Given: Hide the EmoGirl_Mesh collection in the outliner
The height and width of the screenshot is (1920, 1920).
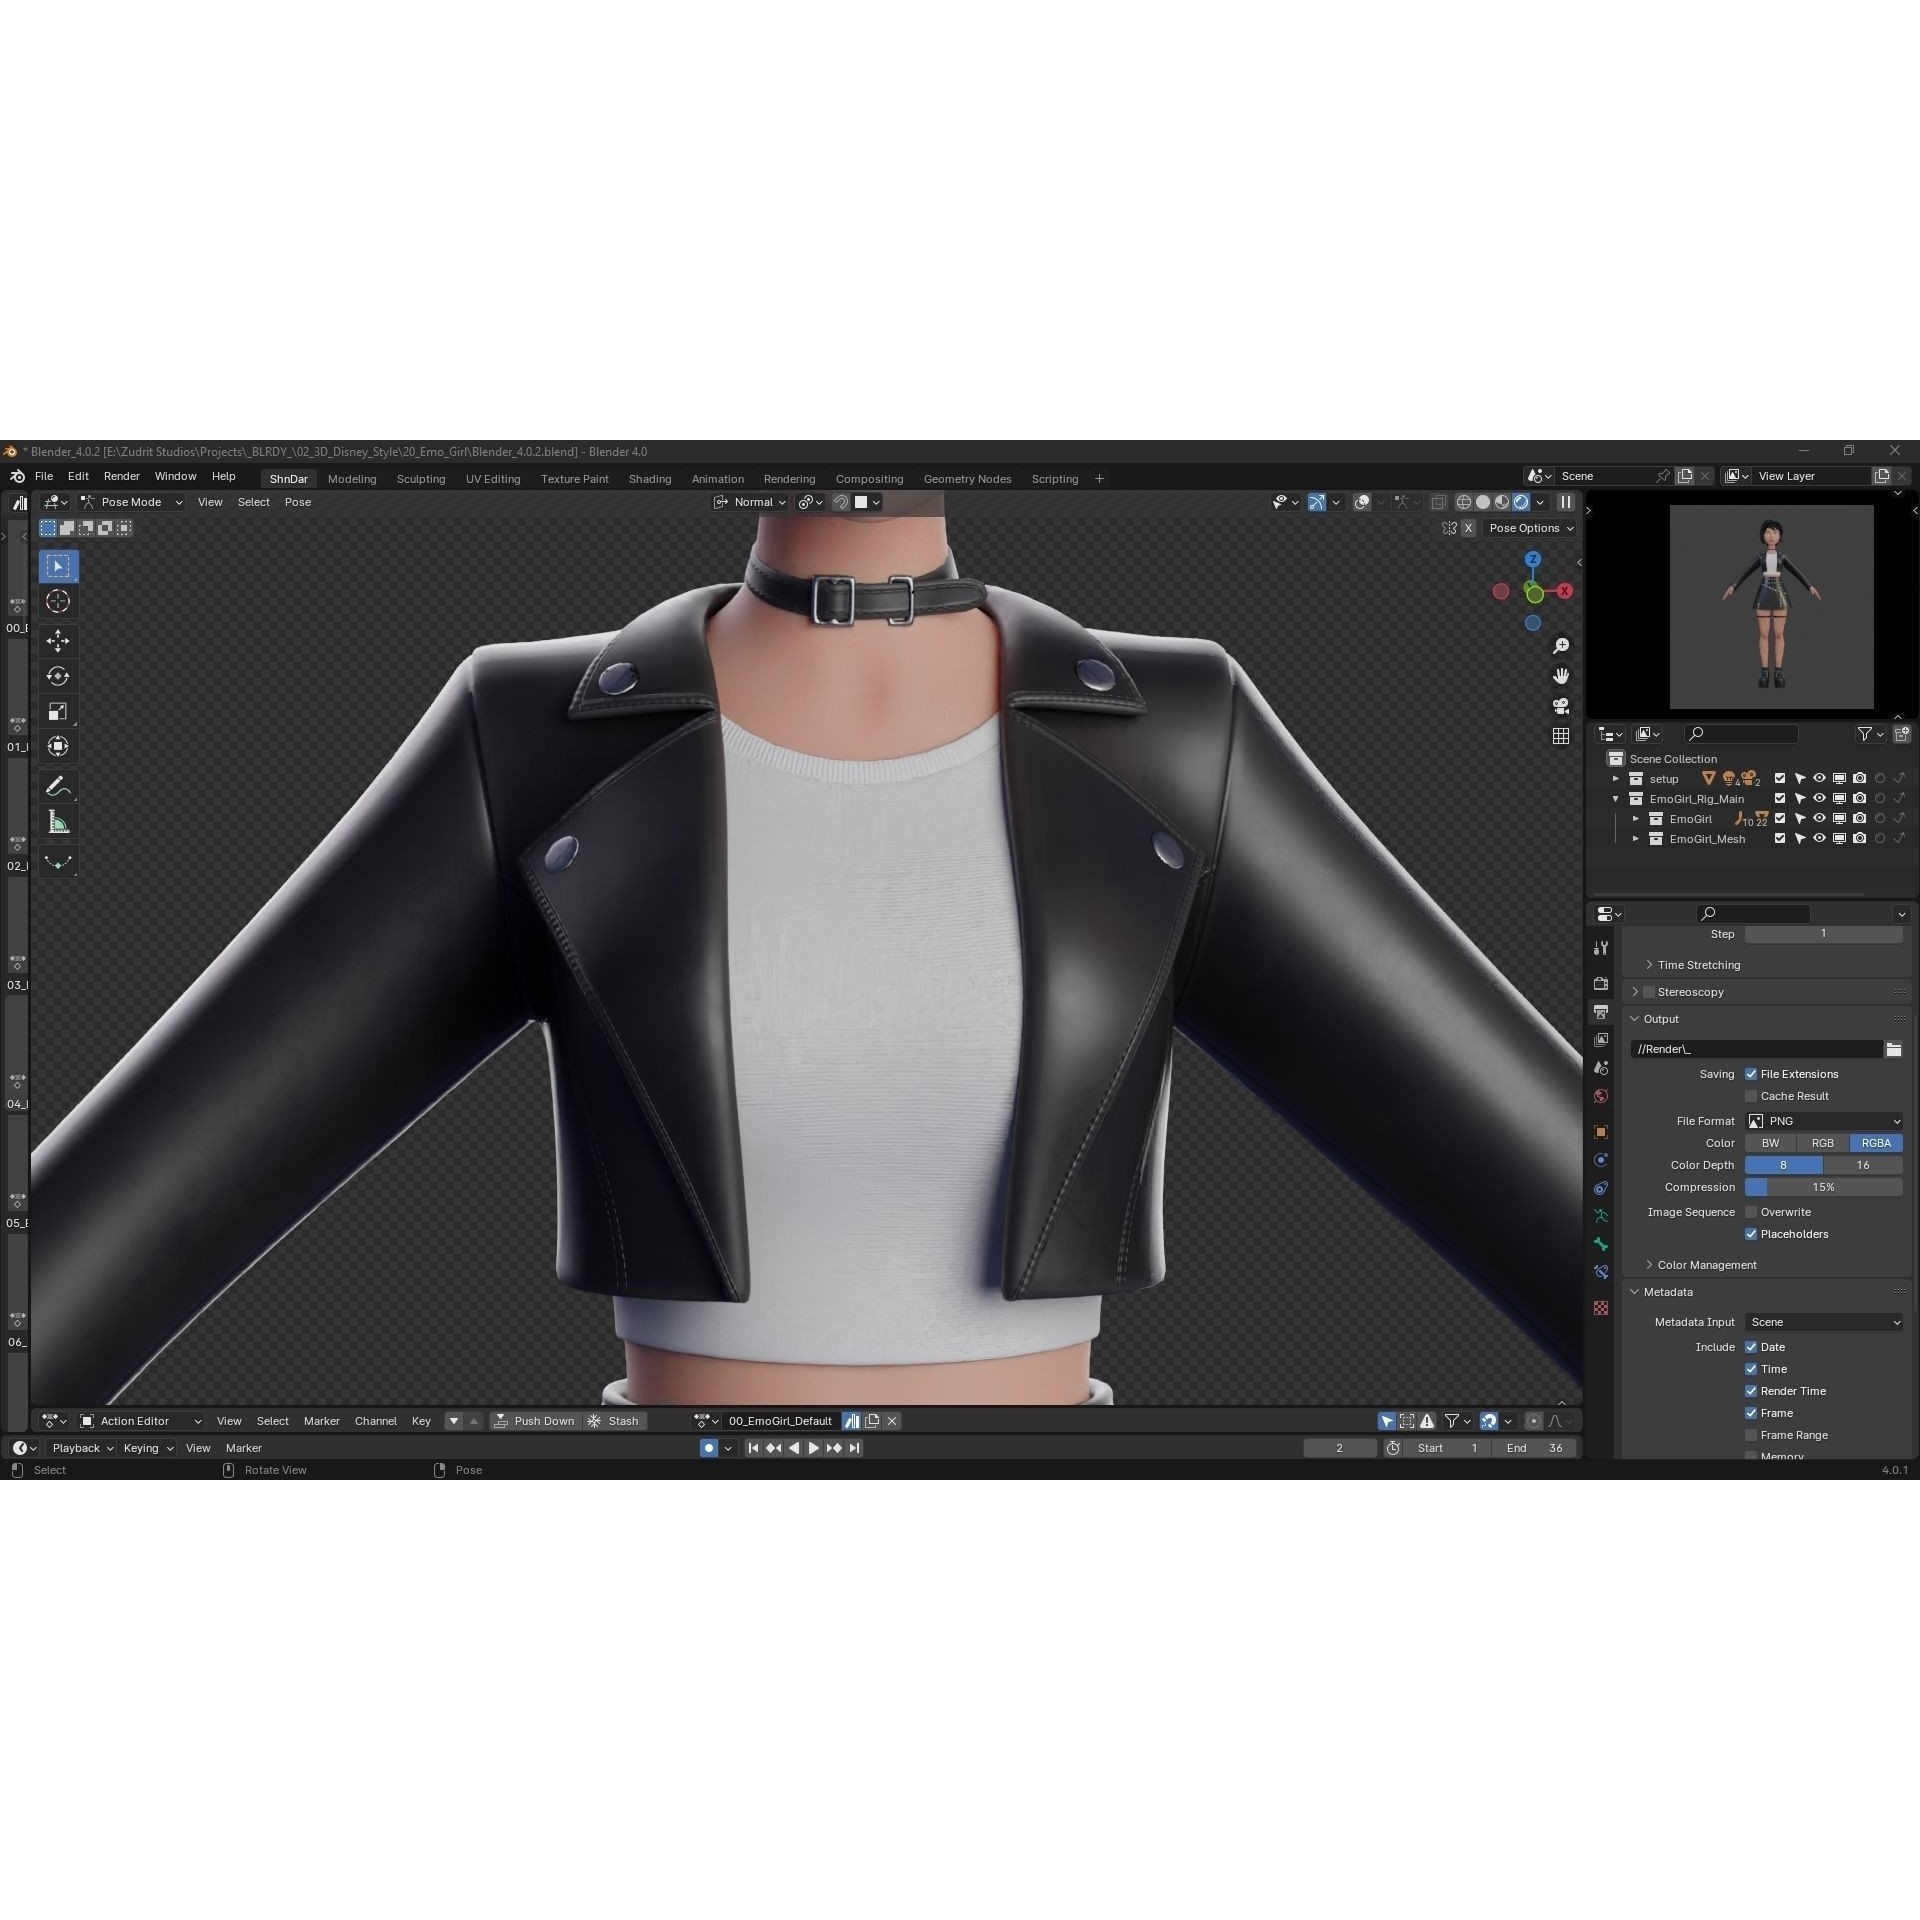Looking at the screenshot, I should pyautogui.click(x=1819, y=838).
